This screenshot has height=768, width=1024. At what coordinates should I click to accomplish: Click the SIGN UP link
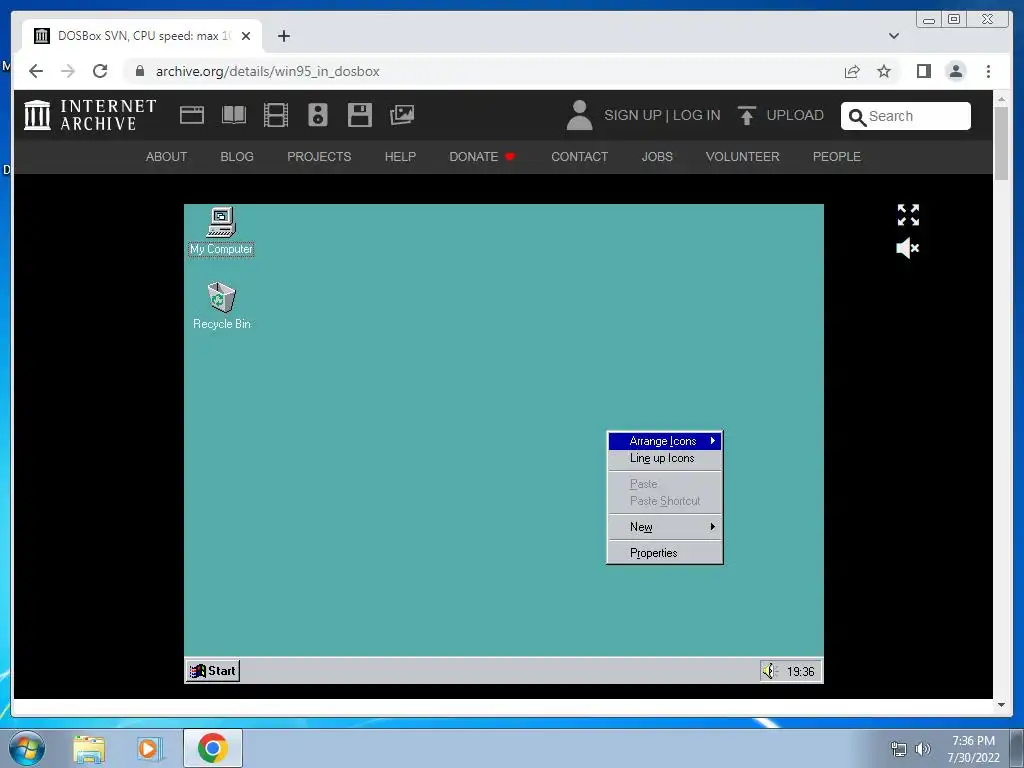tap(633, 116)
